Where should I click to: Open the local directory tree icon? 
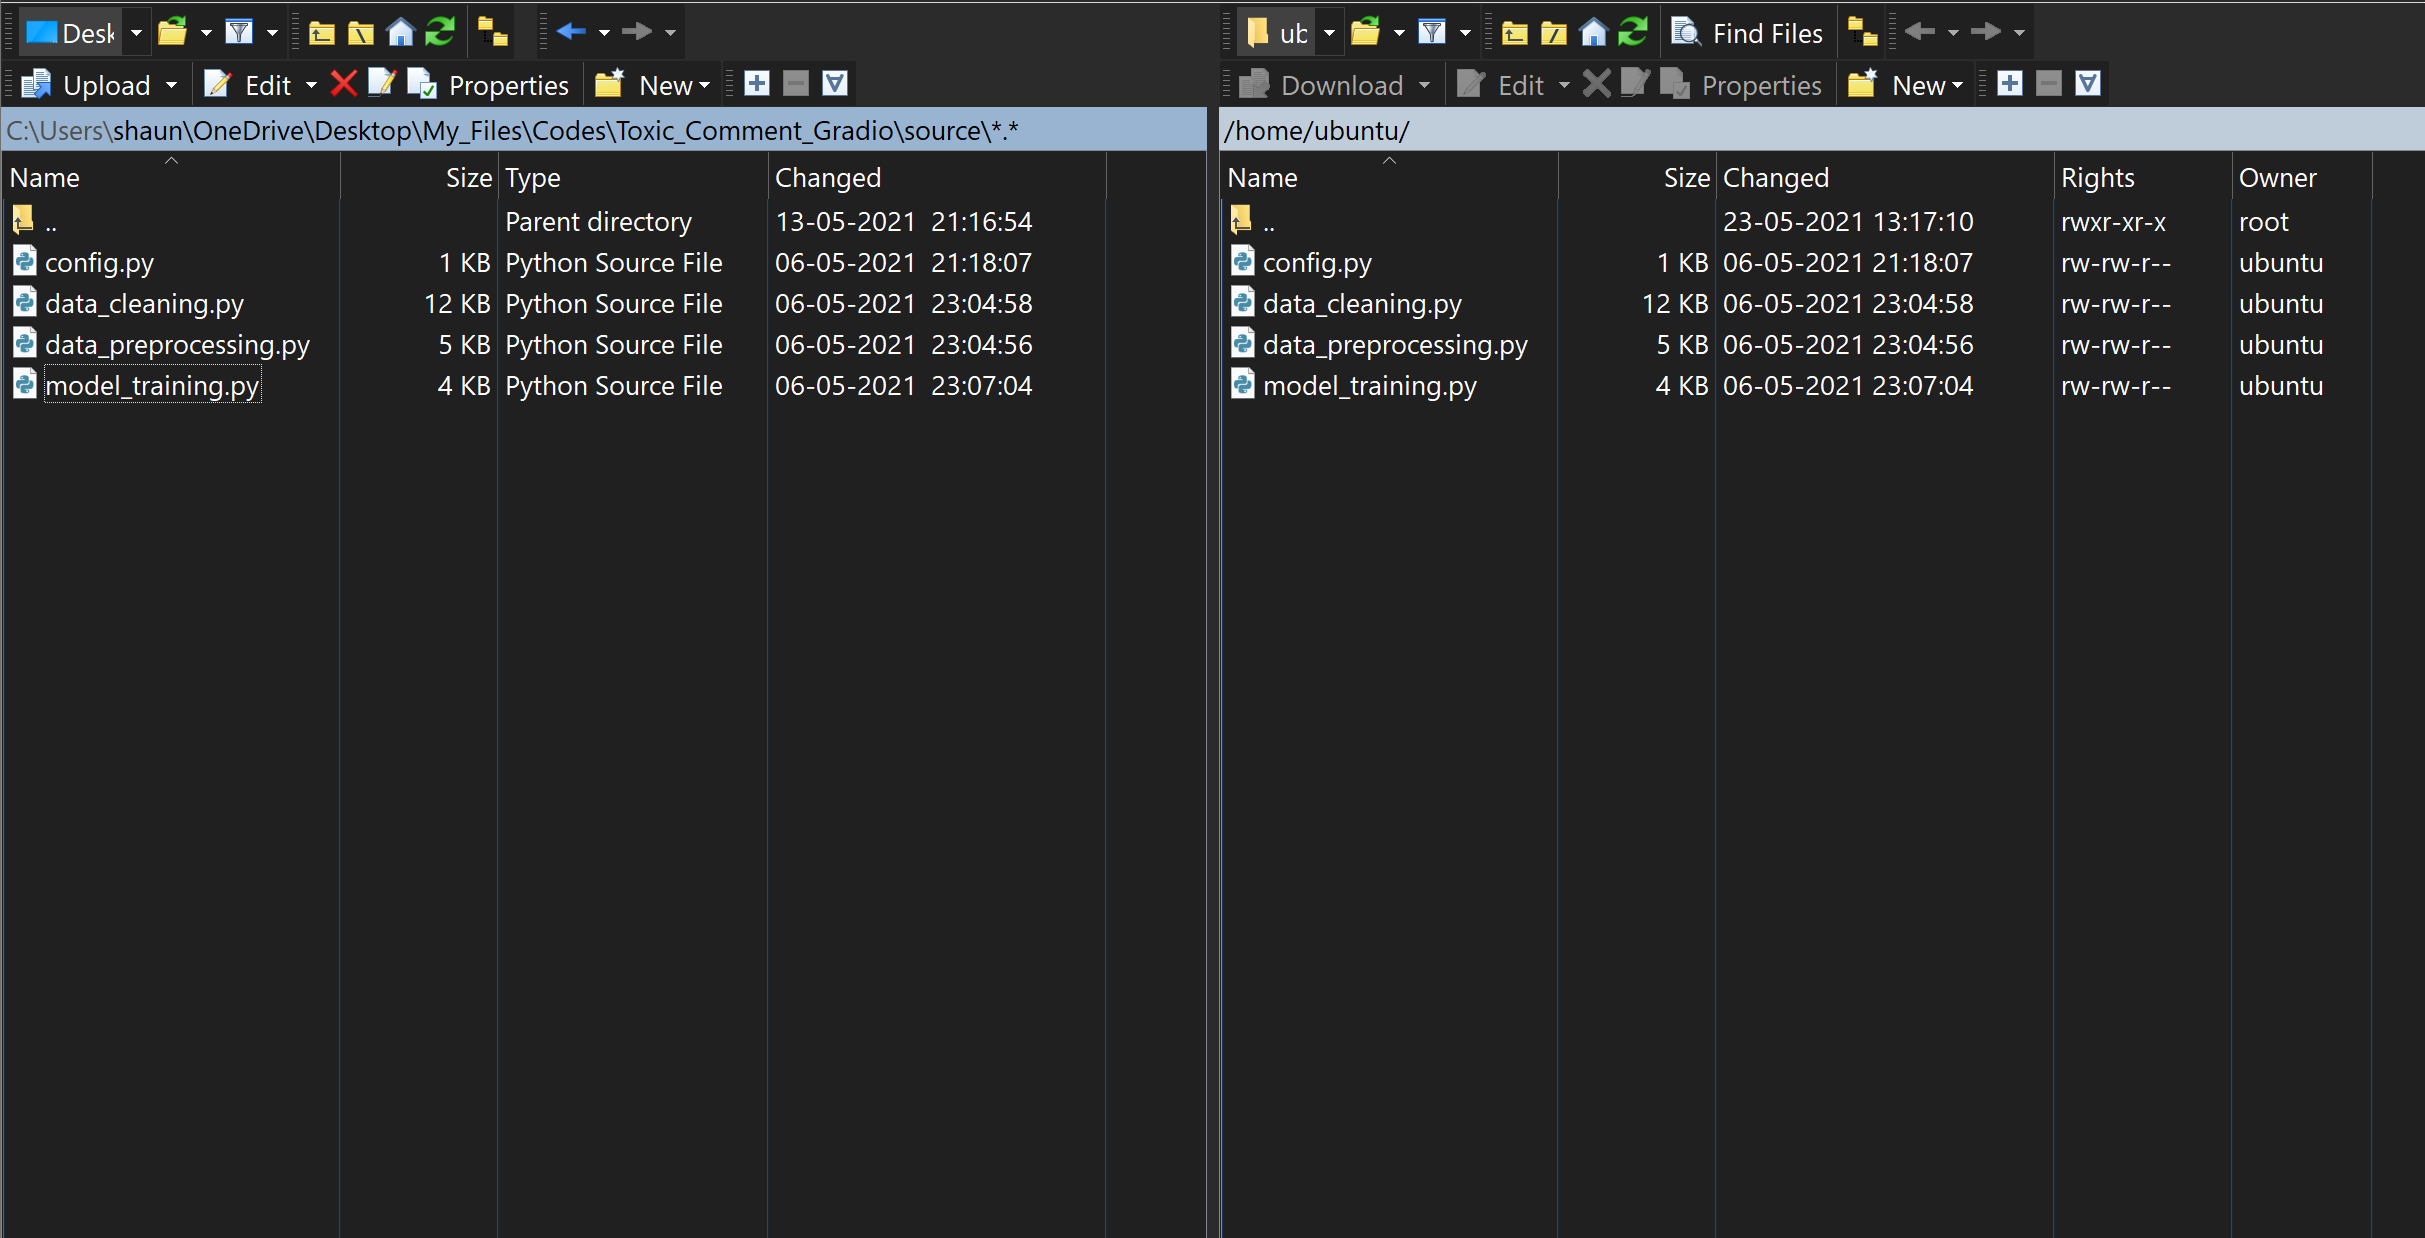[x=492, y=33]
